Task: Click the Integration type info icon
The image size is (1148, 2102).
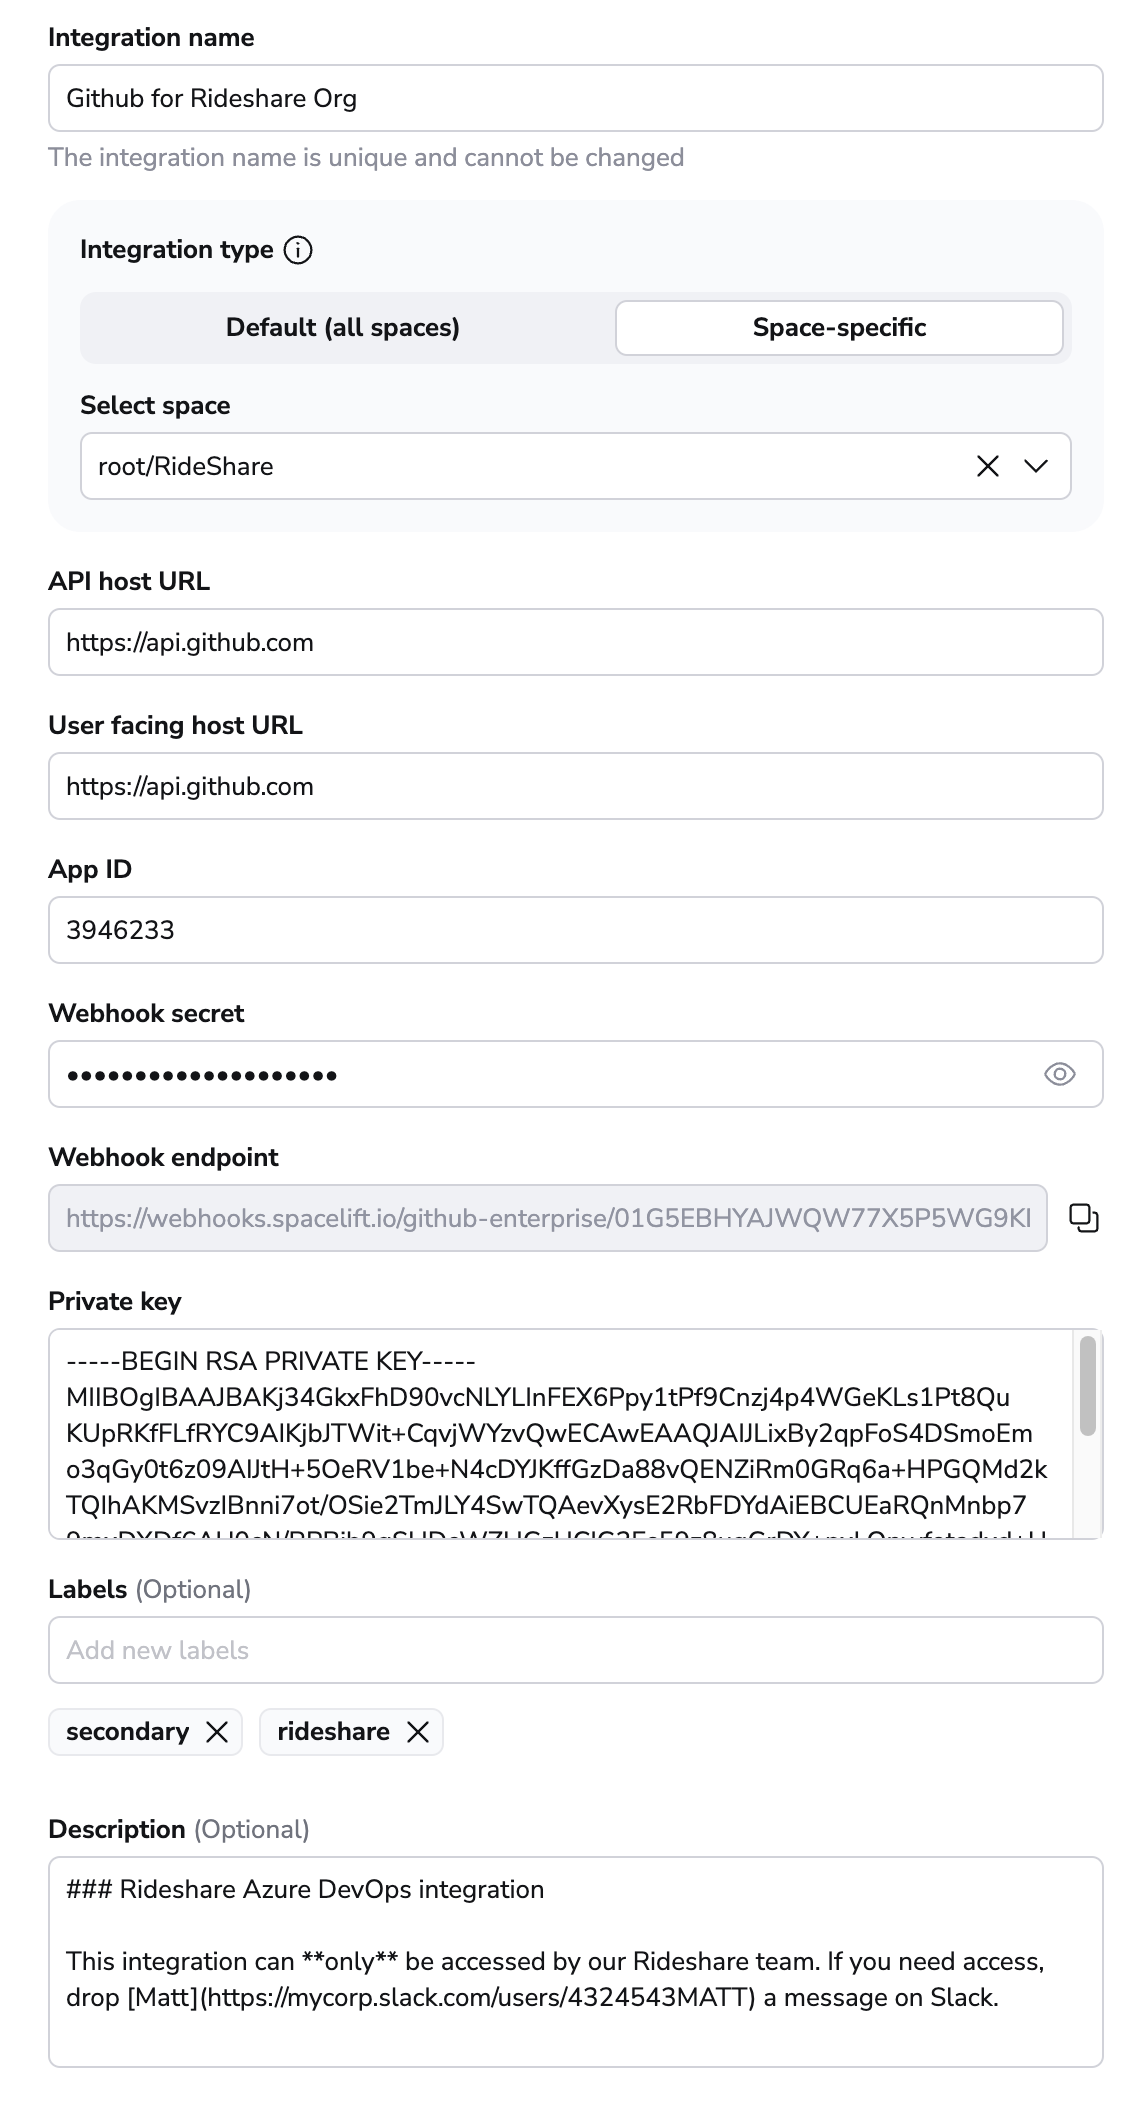Action: [x=298, y=250]
